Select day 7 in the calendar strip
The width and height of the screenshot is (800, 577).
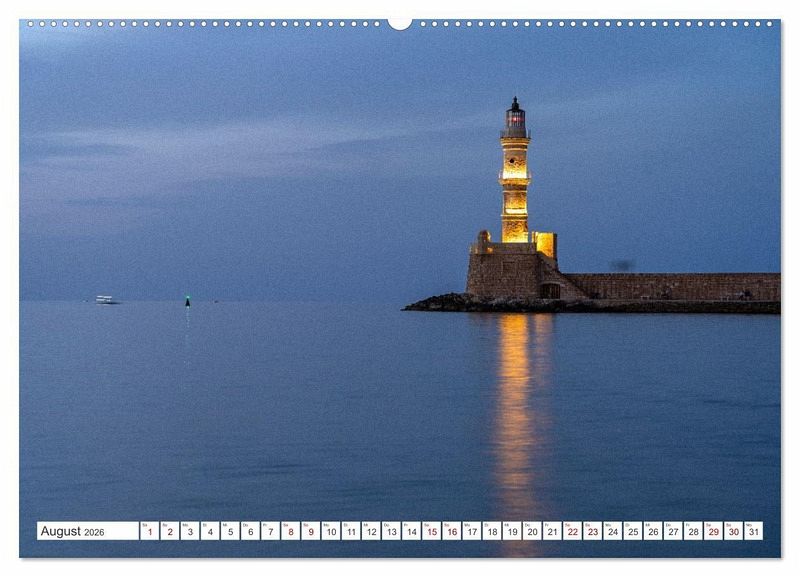click(270, 531)
